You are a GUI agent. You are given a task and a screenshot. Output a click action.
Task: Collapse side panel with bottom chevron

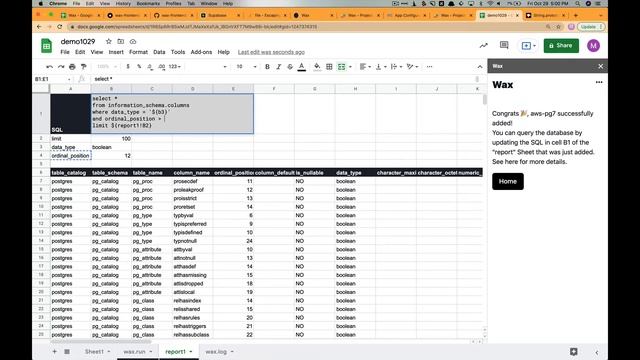click(x=596, y=352)
